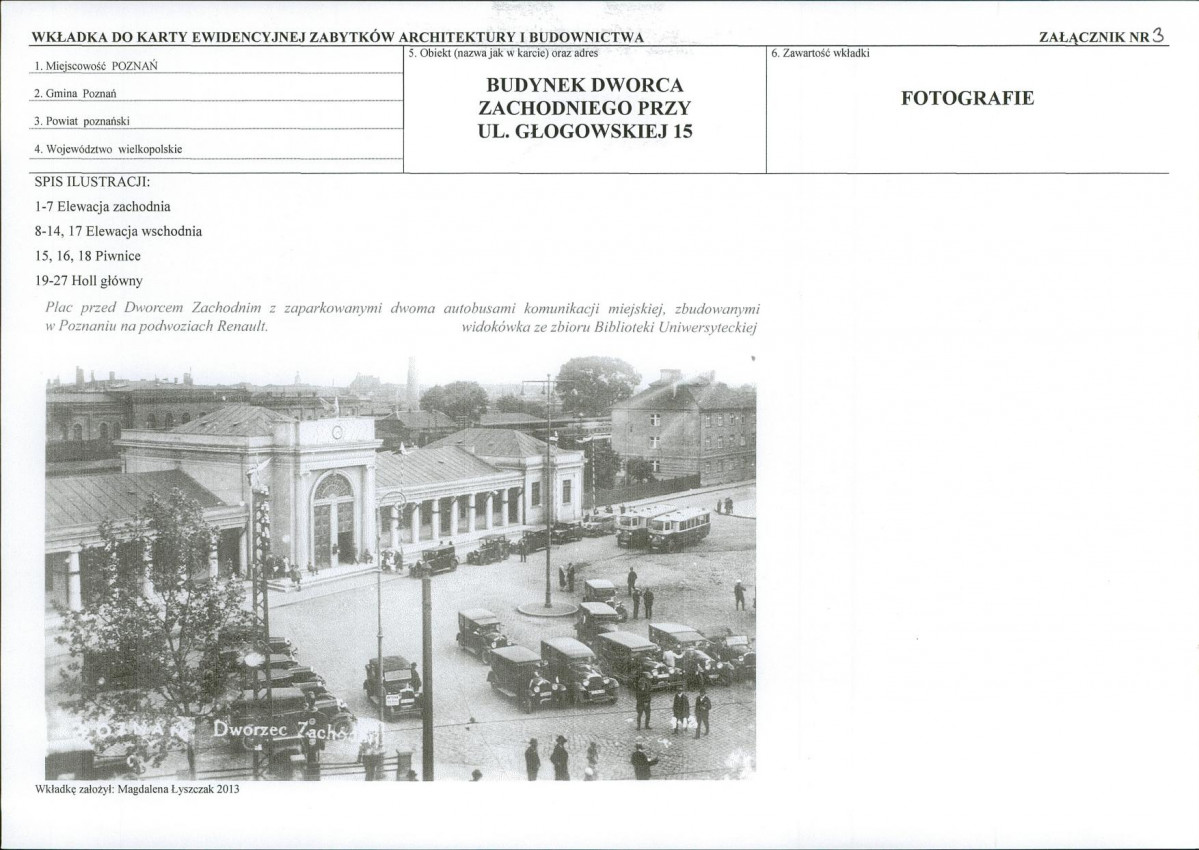Image resolution: width=1199 pixels, height=850 pixels.
Task: Click the SPIS ILUSTRACJI heading
Action: (x=93, y=182)
